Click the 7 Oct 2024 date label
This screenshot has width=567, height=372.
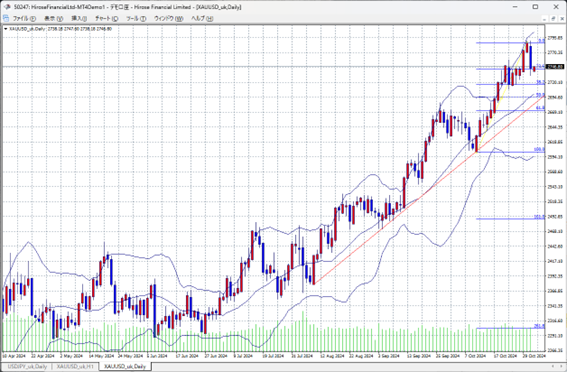(x=476, y=356)
